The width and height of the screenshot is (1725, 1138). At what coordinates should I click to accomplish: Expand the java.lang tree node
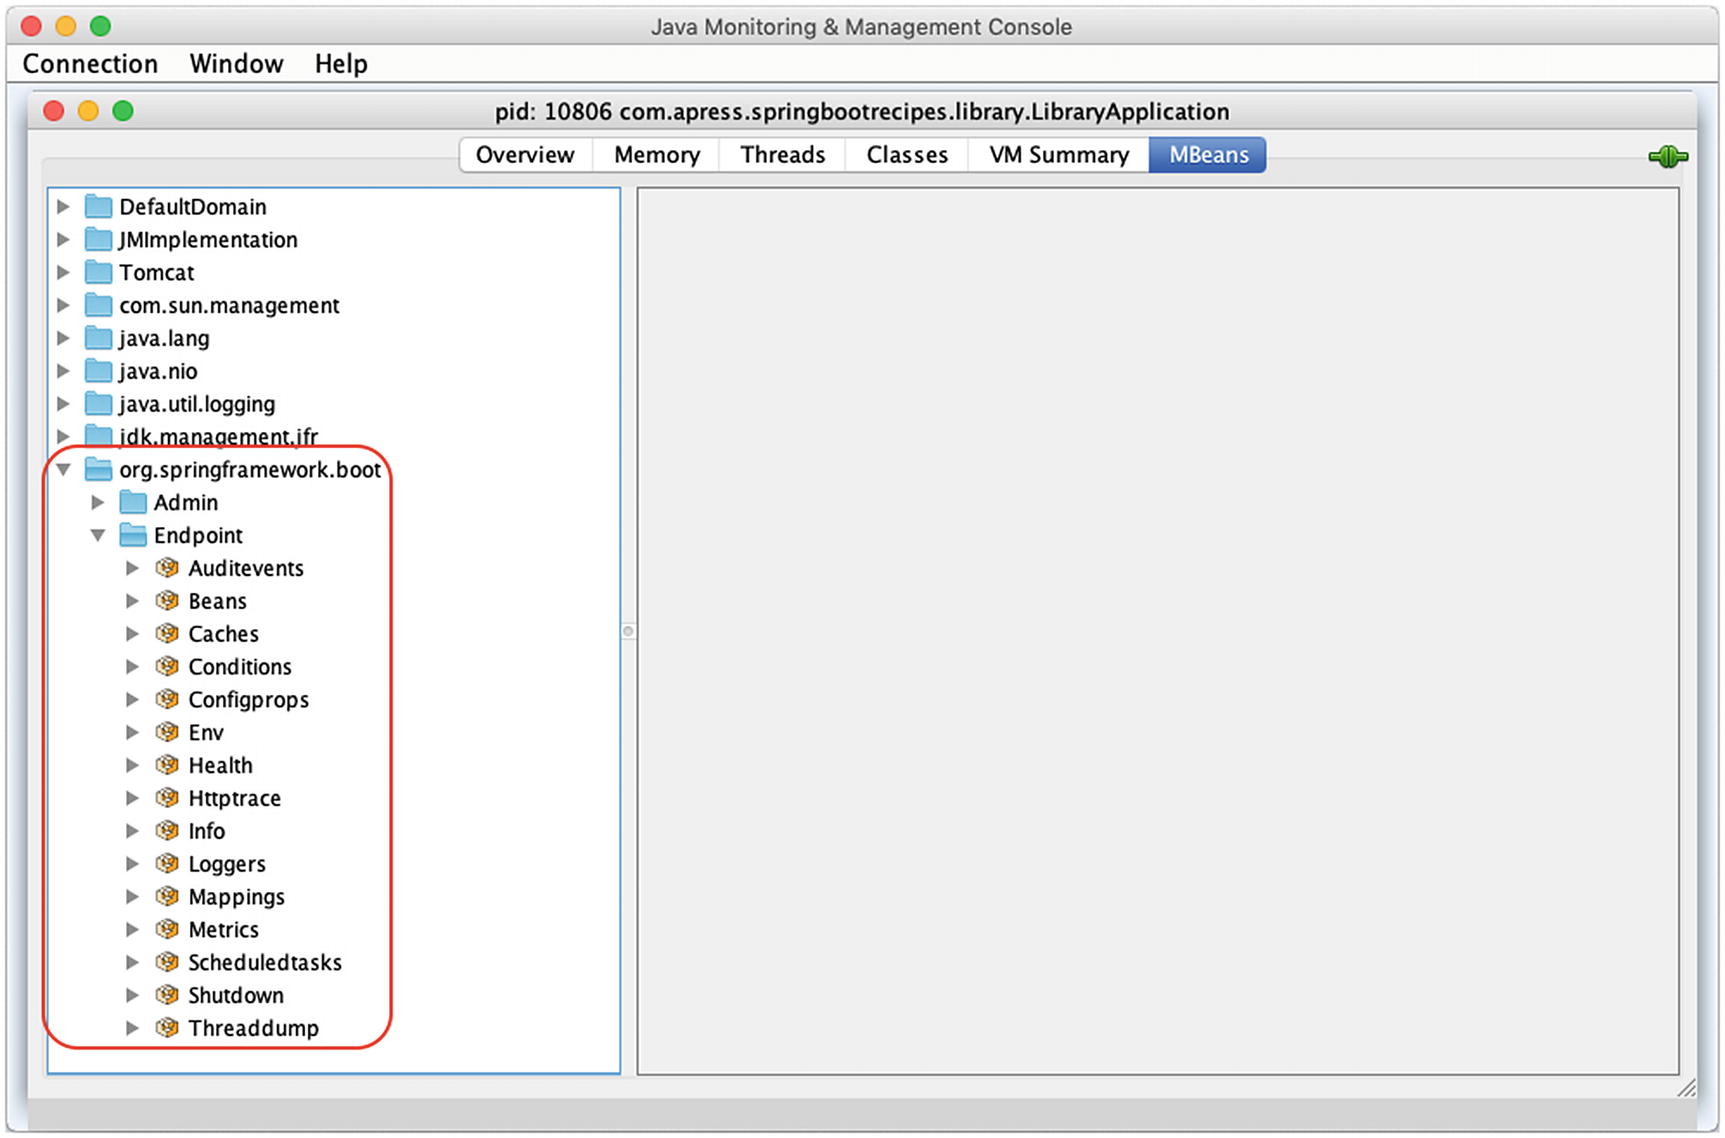click(63, 338)
